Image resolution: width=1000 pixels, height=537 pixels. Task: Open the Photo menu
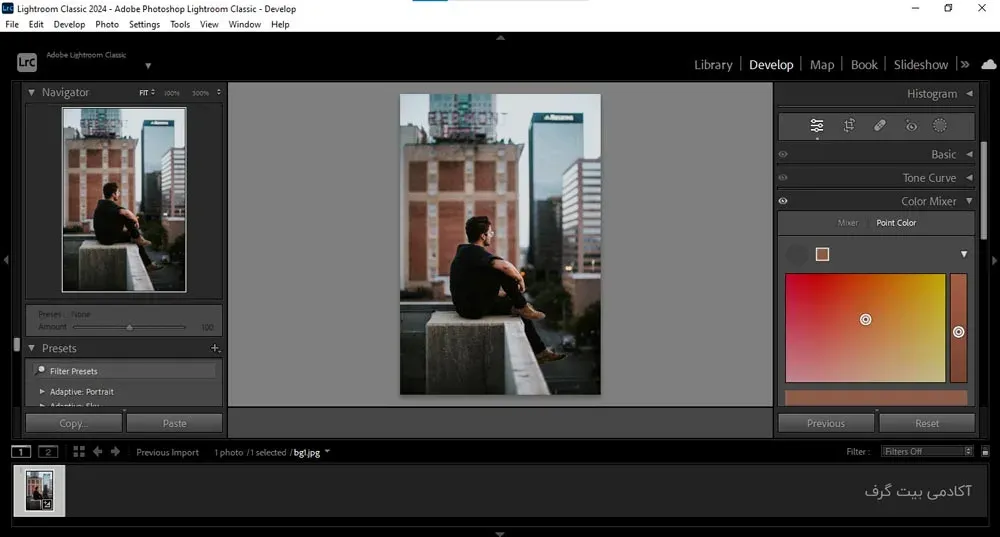107,24
